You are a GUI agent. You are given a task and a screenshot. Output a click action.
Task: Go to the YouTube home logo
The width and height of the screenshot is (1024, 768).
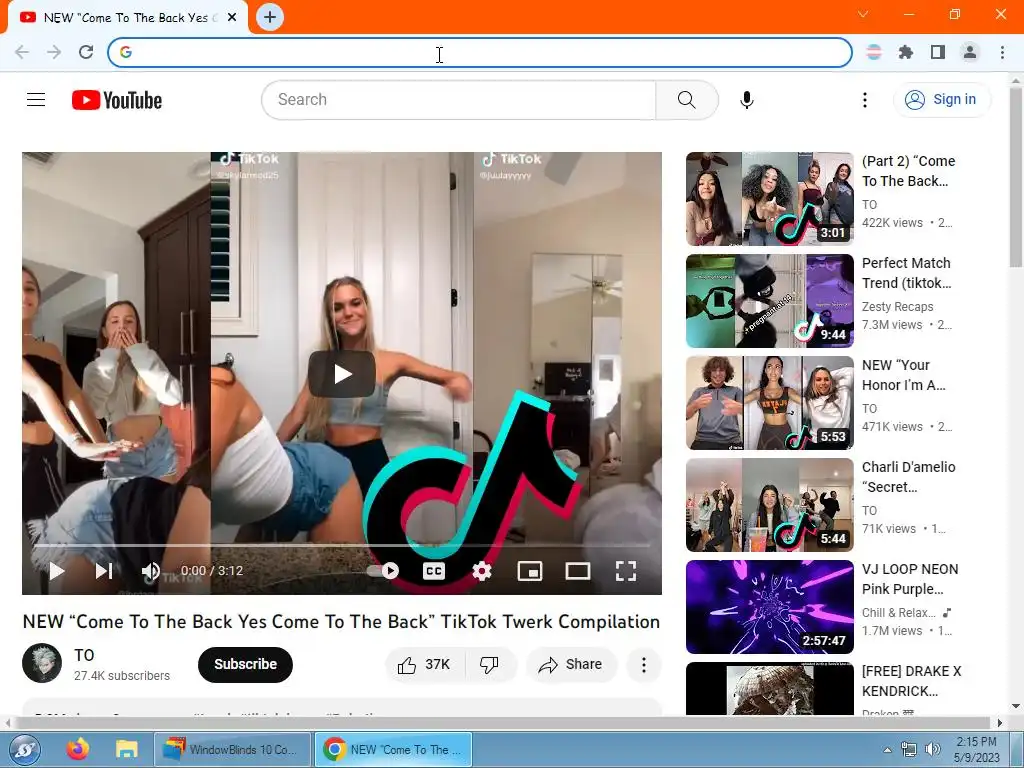pos(117,100)
